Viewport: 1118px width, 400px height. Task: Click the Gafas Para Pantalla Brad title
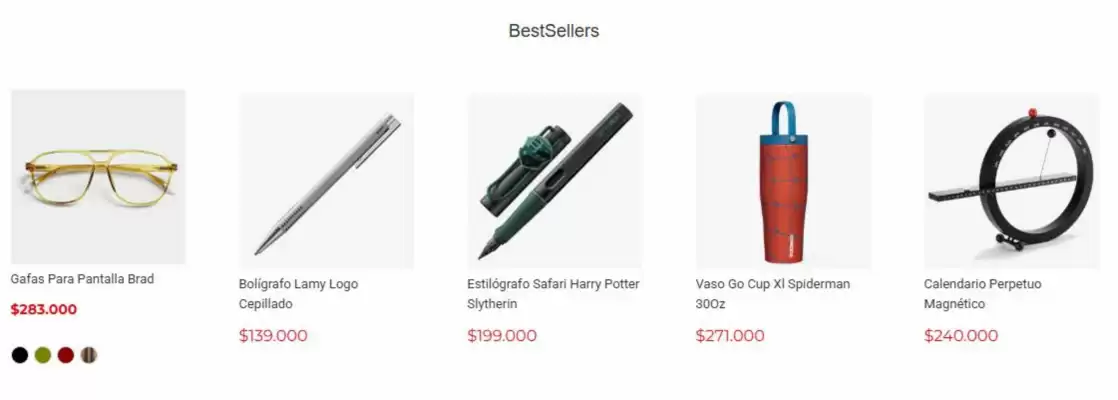[x=82, y=279]
